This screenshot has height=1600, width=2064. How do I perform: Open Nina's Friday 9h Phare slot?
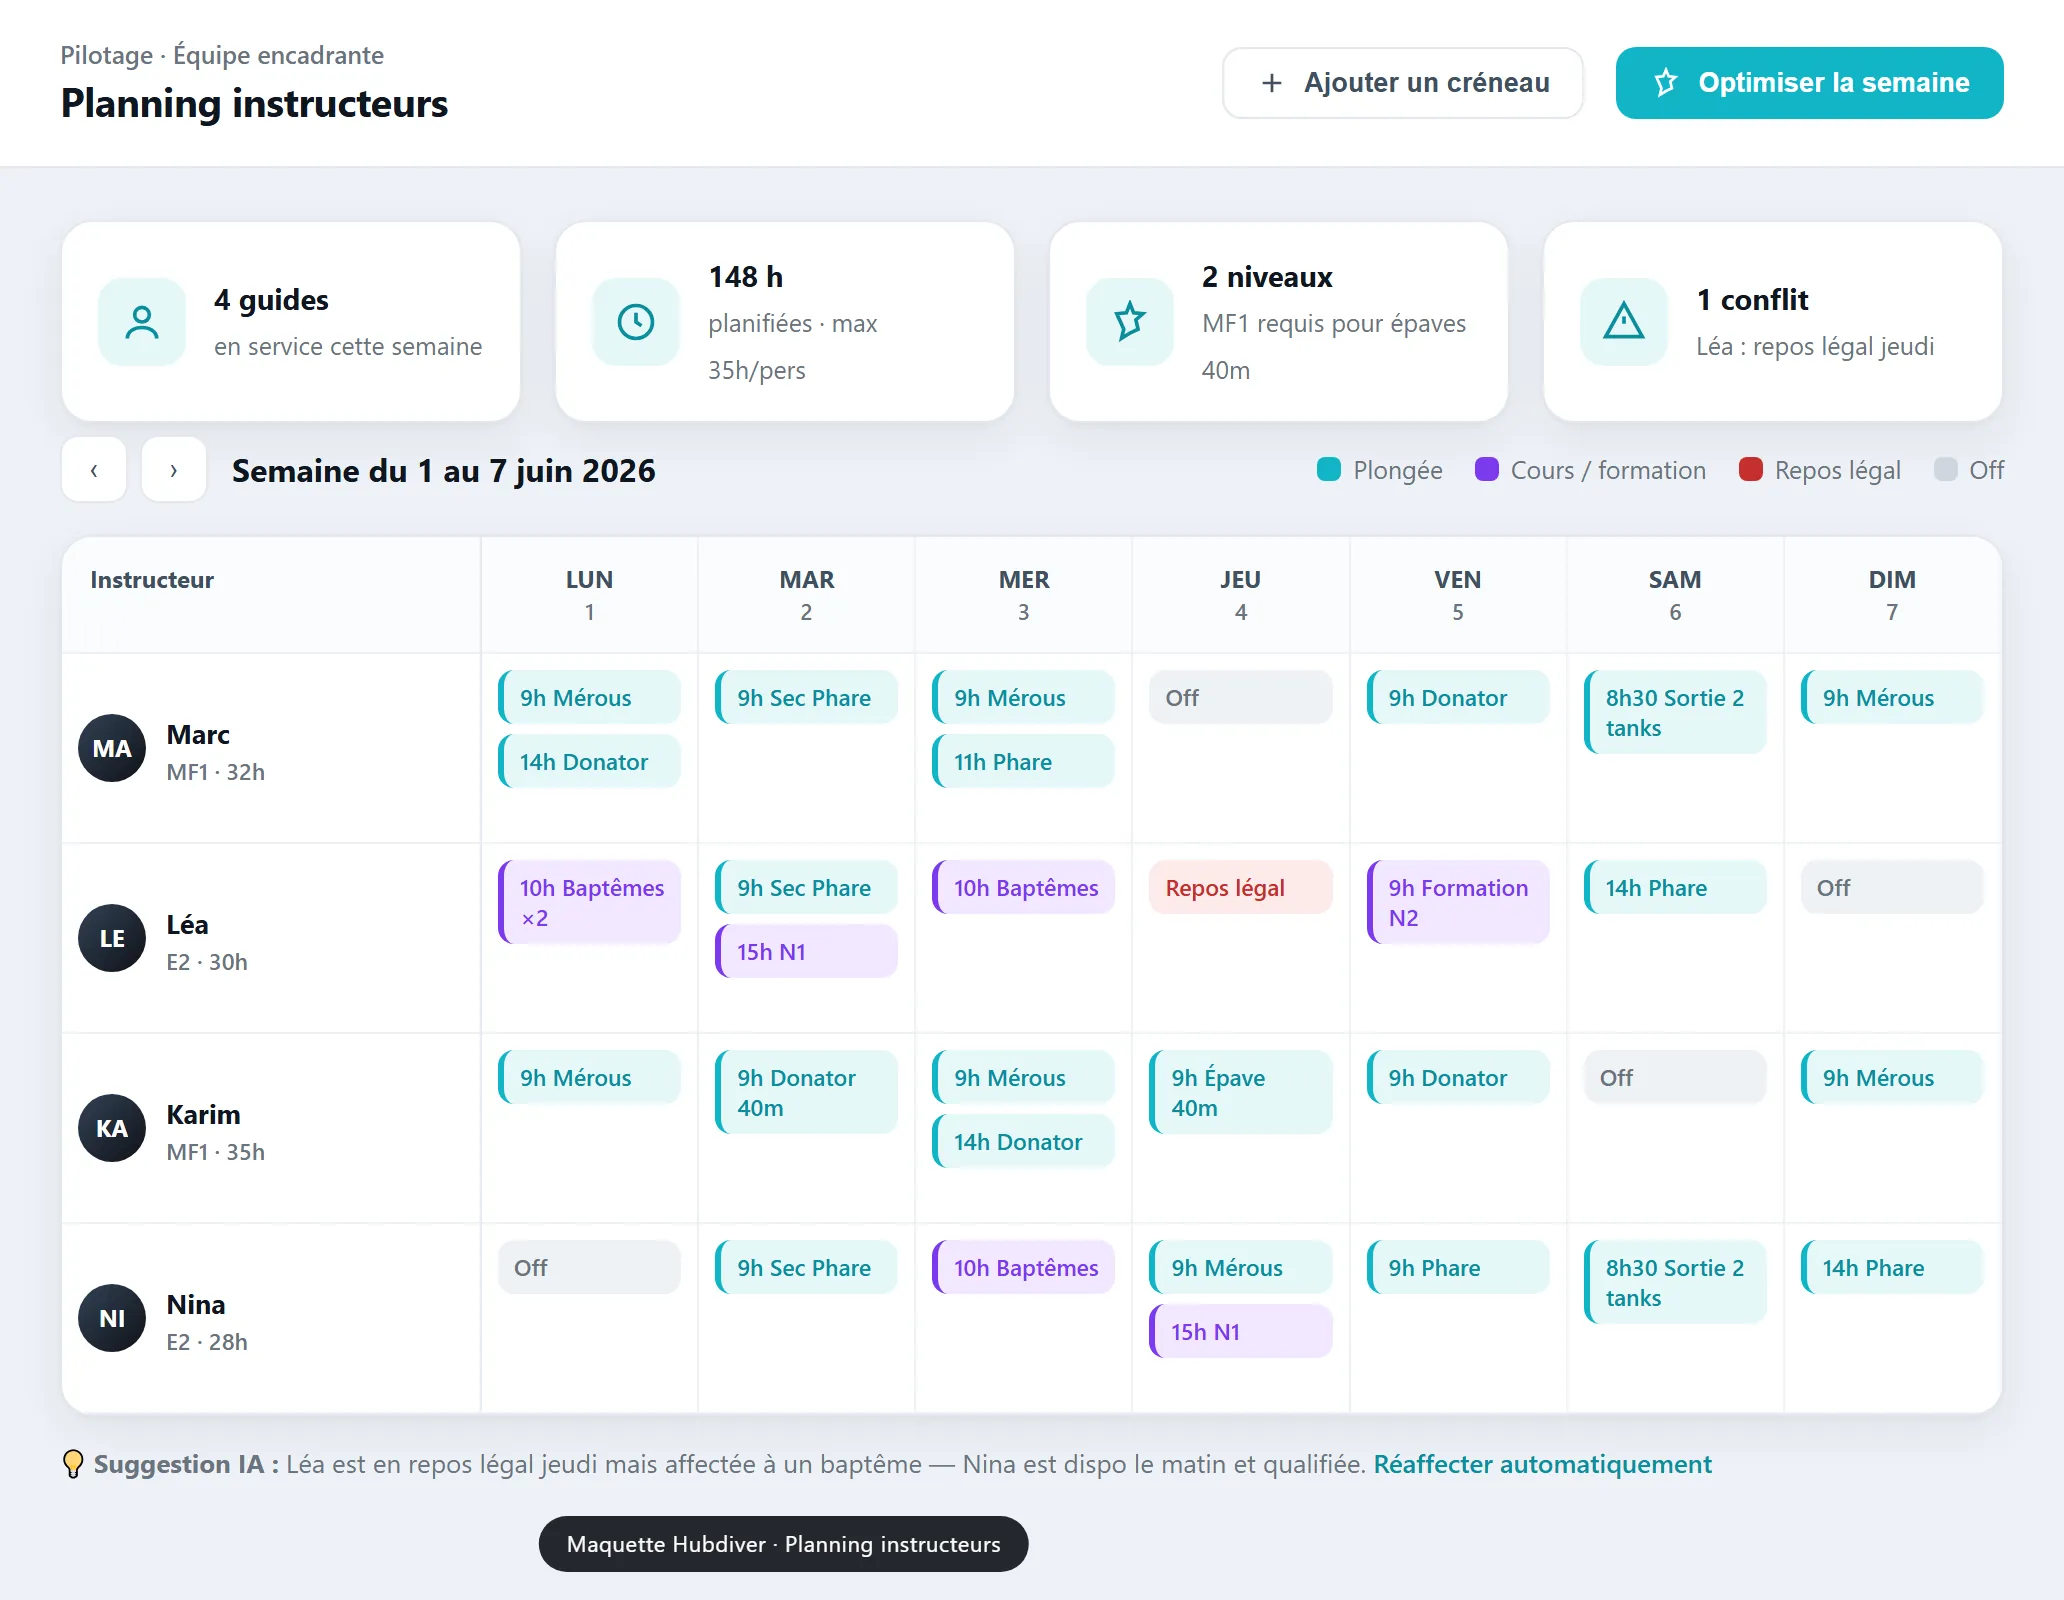1458,1268
